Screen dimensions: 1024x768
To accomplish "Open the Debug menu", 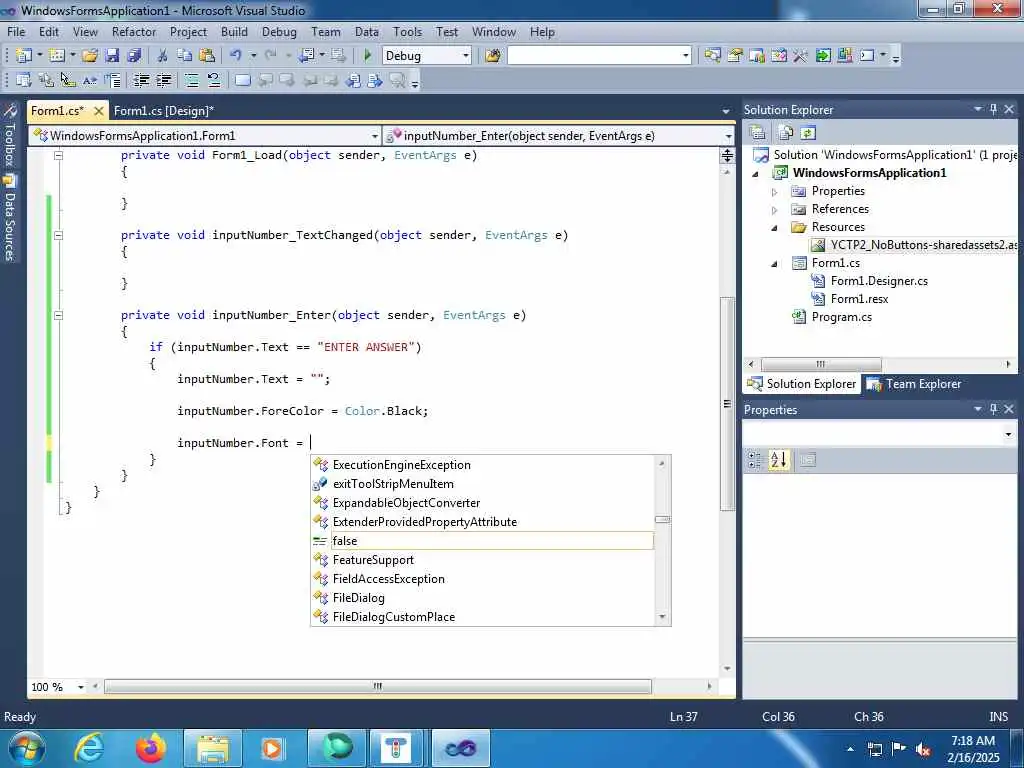I will point(279,31).
